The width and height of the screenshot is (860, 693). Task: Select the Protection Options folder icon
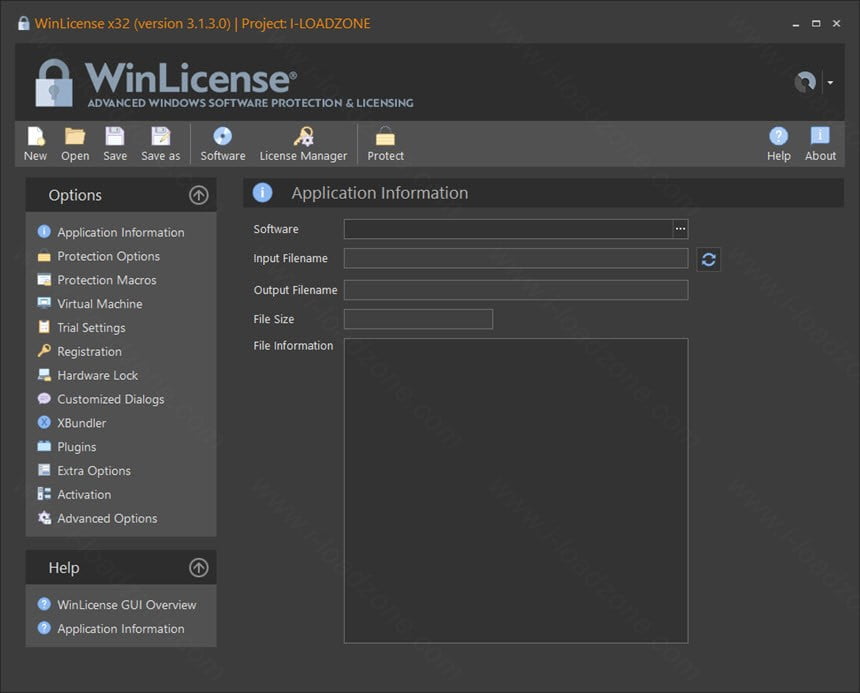[x=44, y=256]
